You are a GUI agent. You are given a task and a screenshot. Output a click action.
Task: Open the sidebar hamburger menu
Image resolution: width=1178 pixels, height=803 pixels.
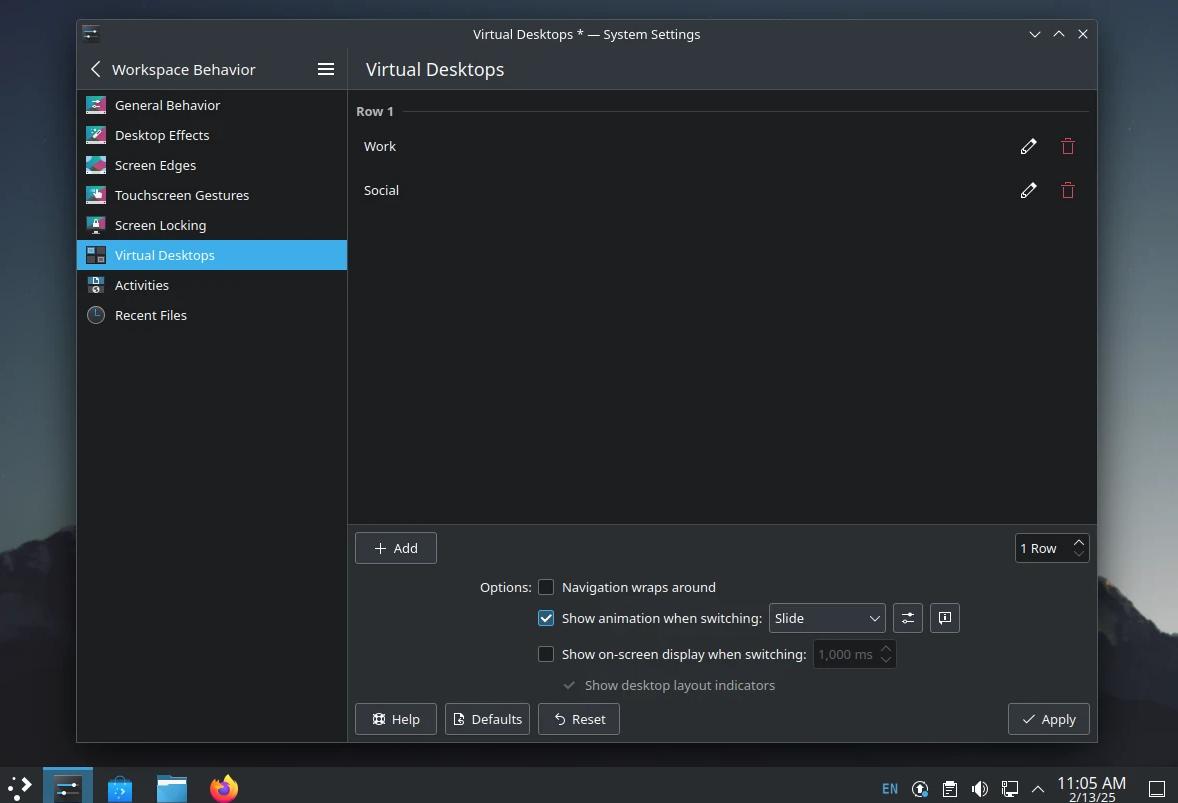(x=326, y=69)
